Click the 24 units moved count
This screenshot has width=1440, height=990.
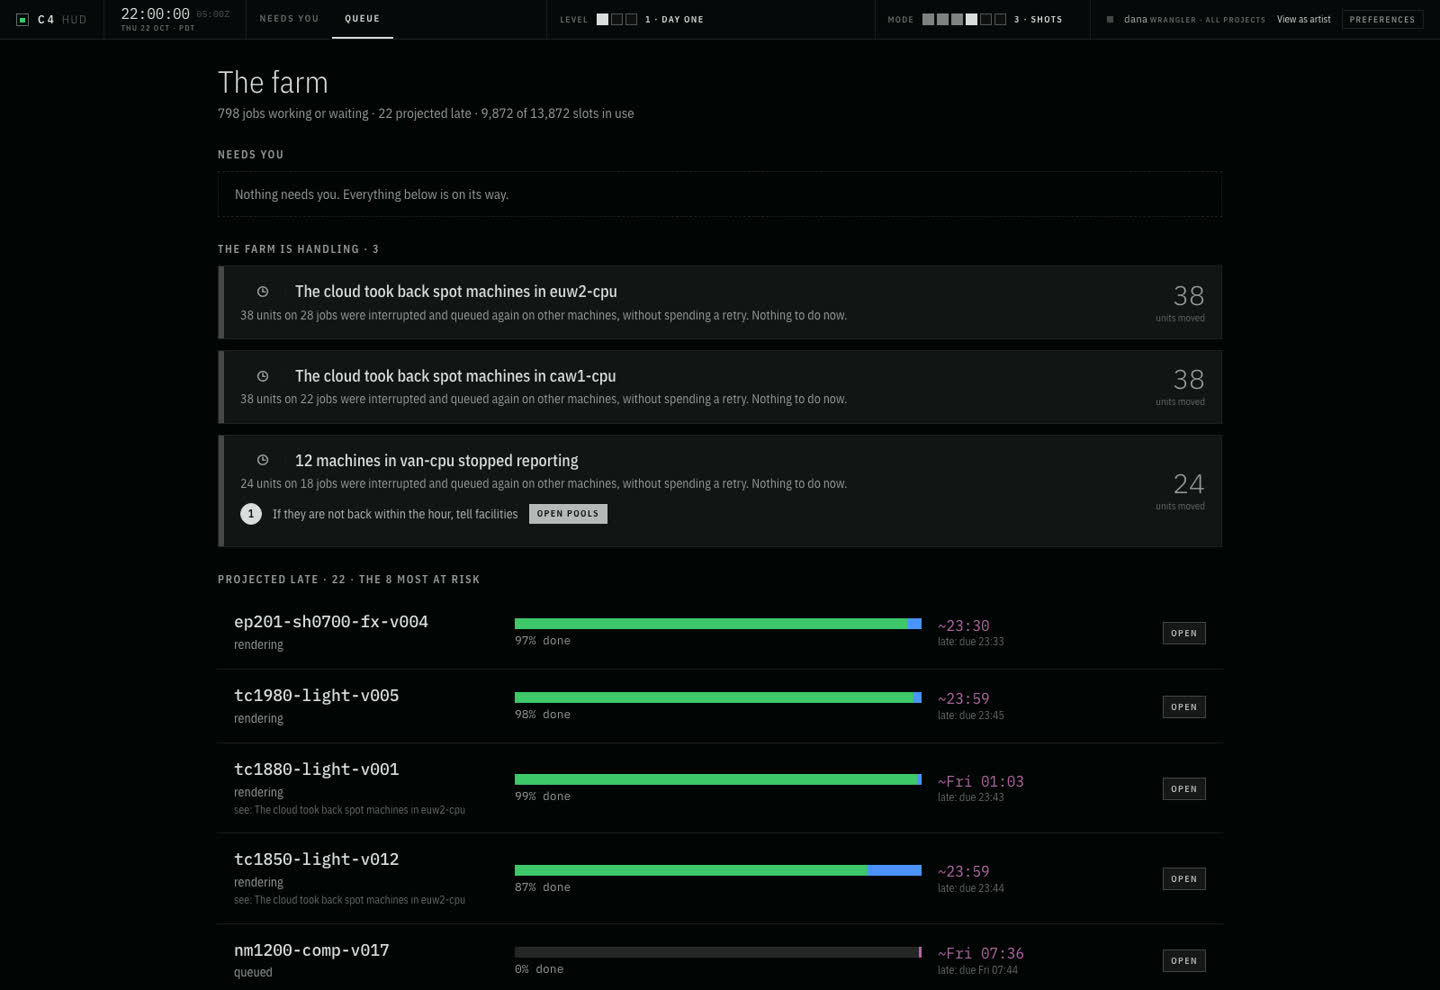pyautogui.click(x=1188, y=484)
